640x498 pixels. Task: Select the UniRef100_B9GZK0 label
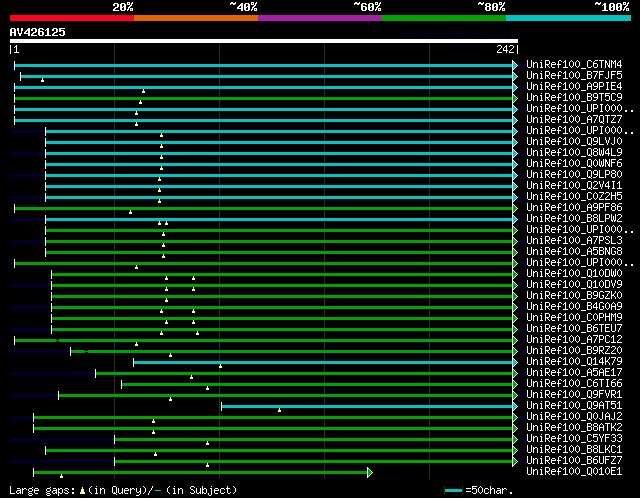coord(574,296)
